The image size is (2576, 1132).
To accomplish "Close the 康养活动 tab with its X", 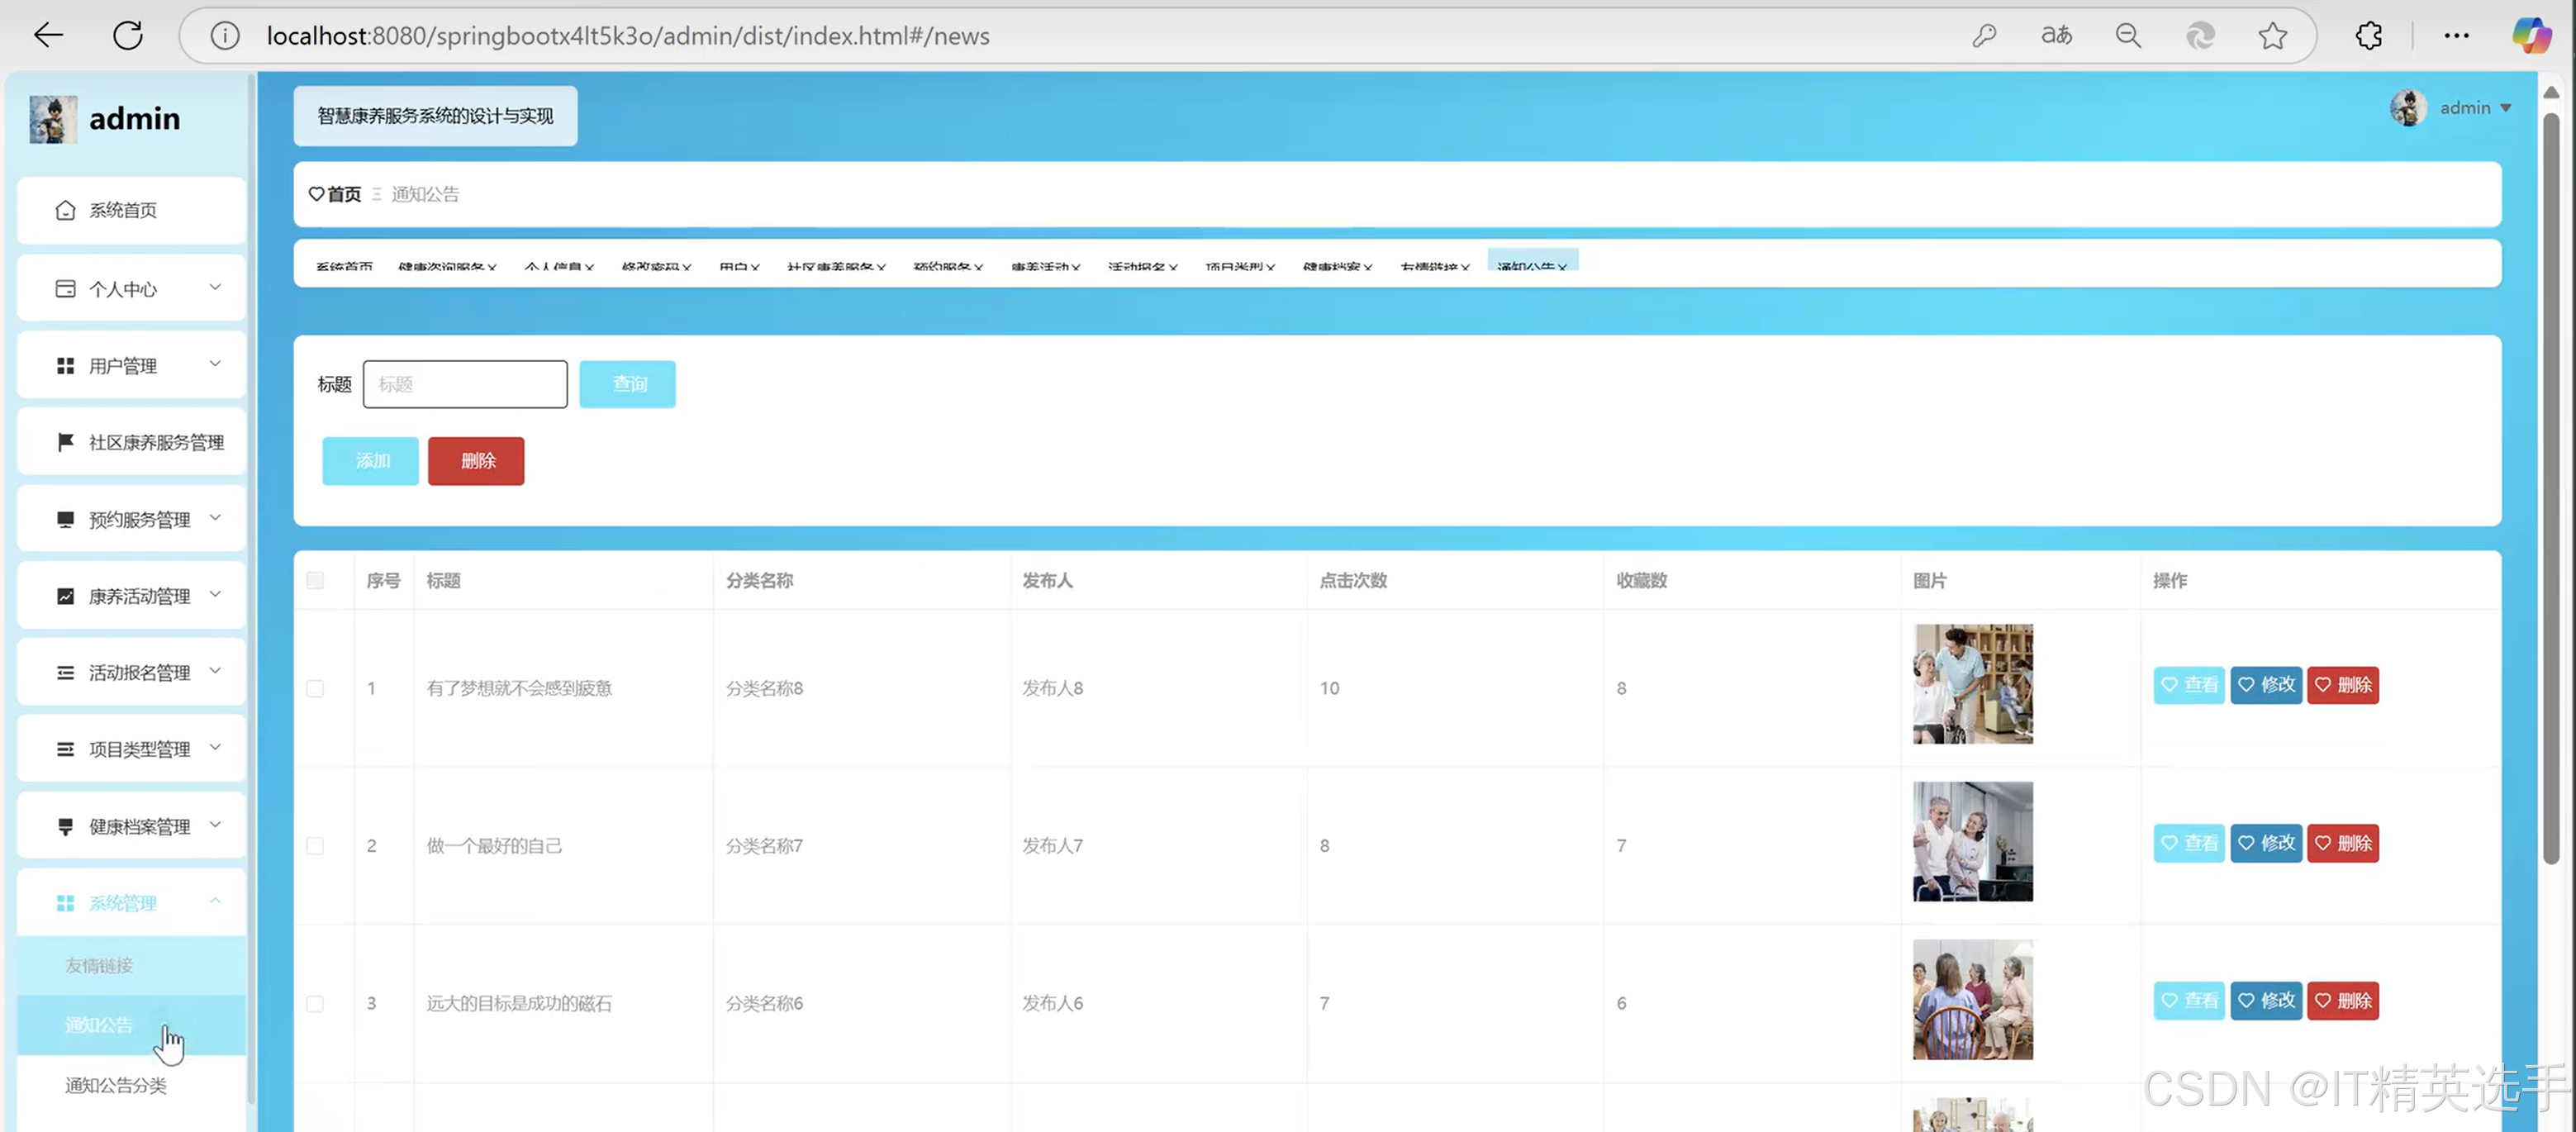I will 1076,267.
